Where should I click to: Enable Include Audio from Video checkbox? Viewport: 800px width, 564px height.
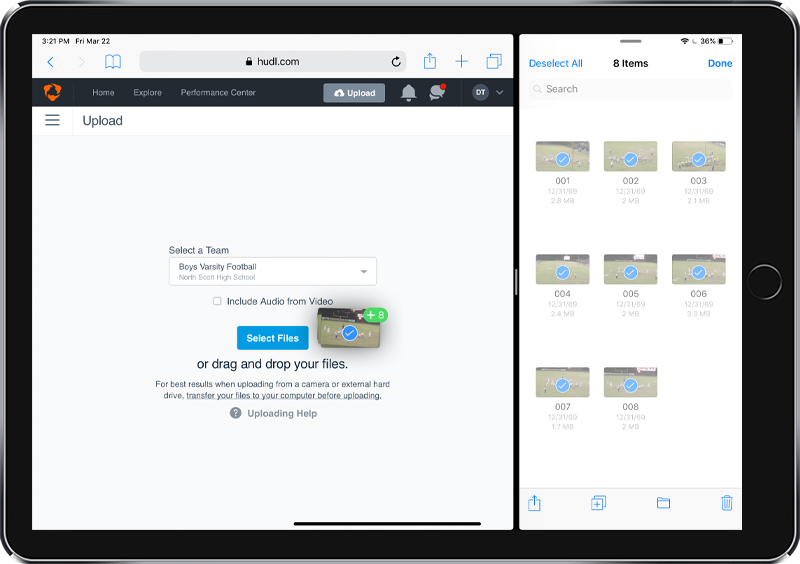(217, 301)
